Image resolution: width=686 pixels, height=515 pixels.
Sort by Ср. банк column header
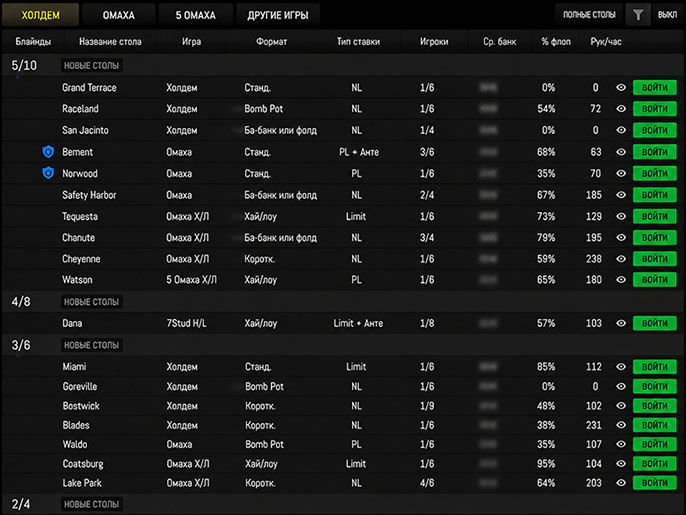point(499,42)
